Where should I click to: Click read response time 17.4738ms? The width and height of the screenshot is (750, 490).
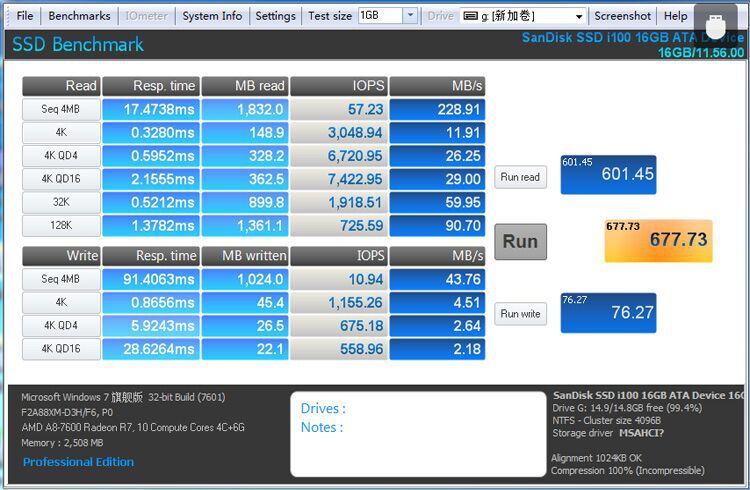click(x=151, y=109)
